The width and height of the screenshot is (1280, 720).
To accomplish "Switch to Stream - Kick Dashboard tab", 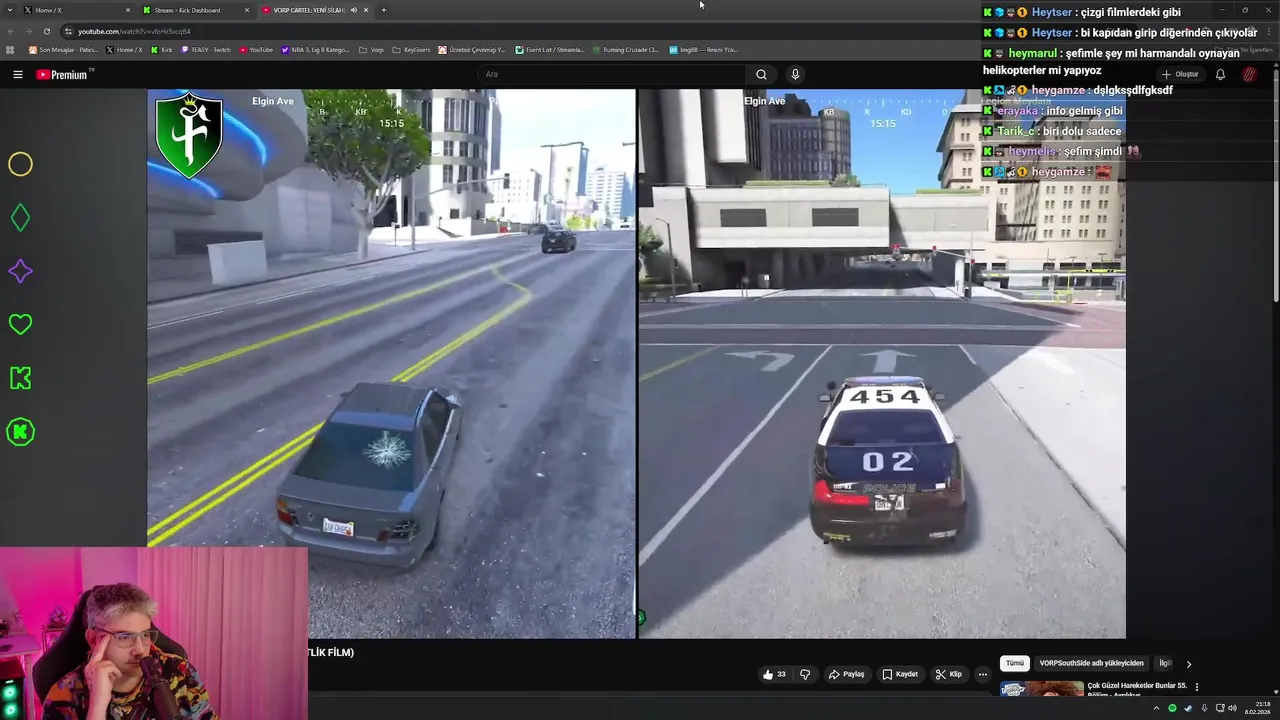I will pyautogui.click(x=195, y=10).
